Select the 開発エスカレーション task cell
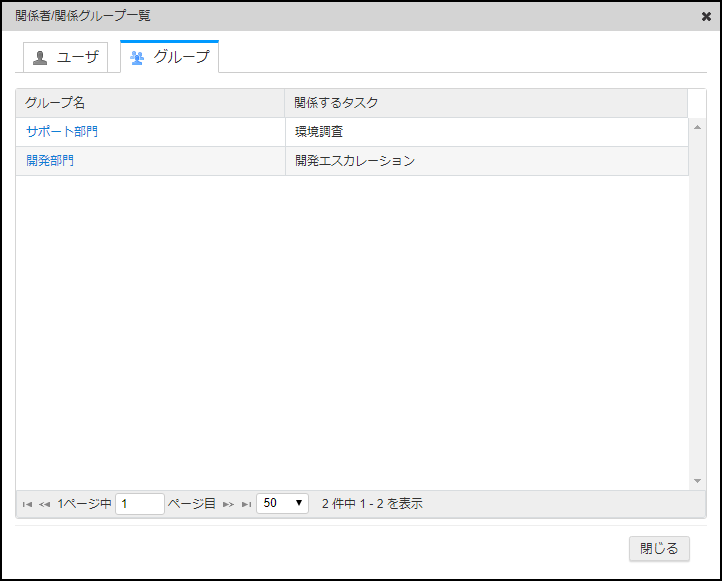 [355, 161]
